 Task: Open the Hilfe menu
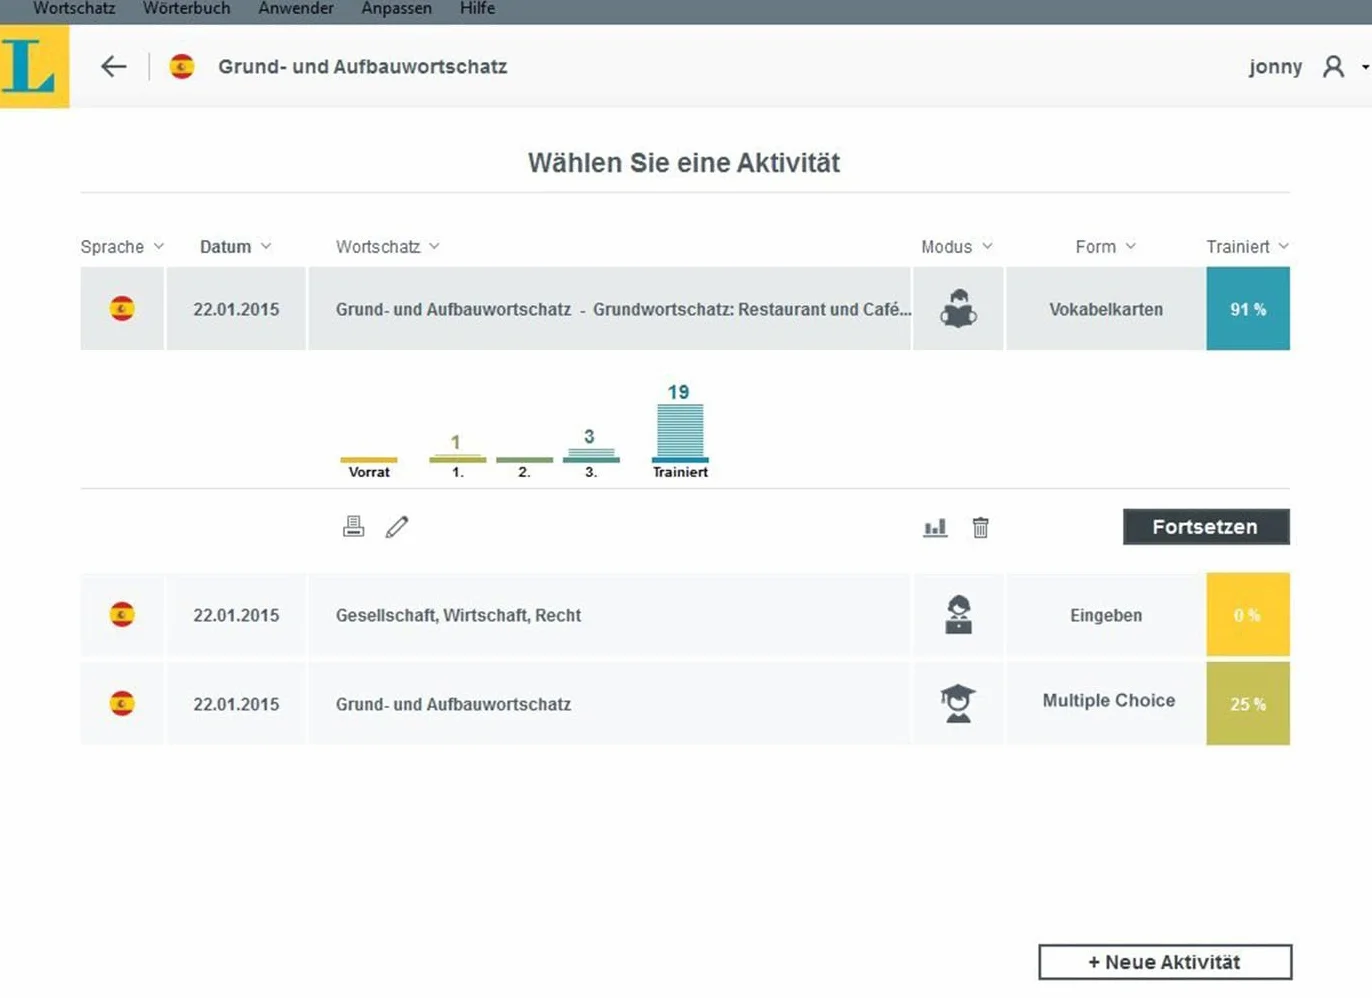[x=477, y=9]
